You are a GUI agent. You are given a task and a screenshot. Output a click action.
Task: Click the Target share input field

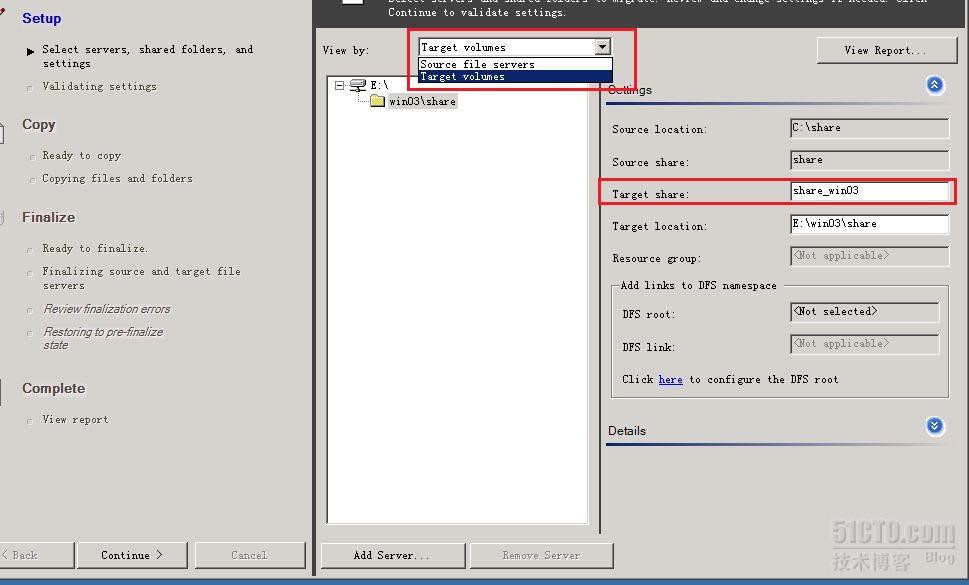click(868, 192)
